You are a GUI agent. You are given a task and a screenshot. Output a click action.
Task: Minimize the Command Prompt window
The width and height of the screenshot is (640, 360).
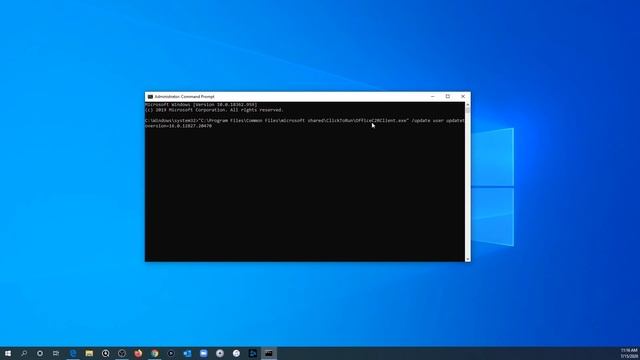coord(433,97)
